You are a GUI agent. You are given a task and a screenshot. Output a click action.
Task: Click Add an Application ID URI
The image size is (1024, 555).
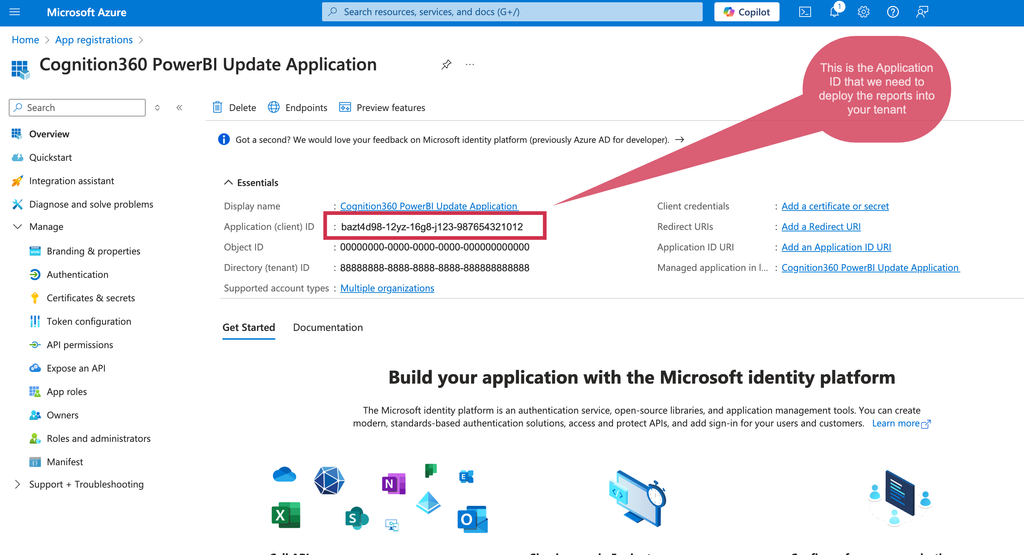[x=836, y=247]
